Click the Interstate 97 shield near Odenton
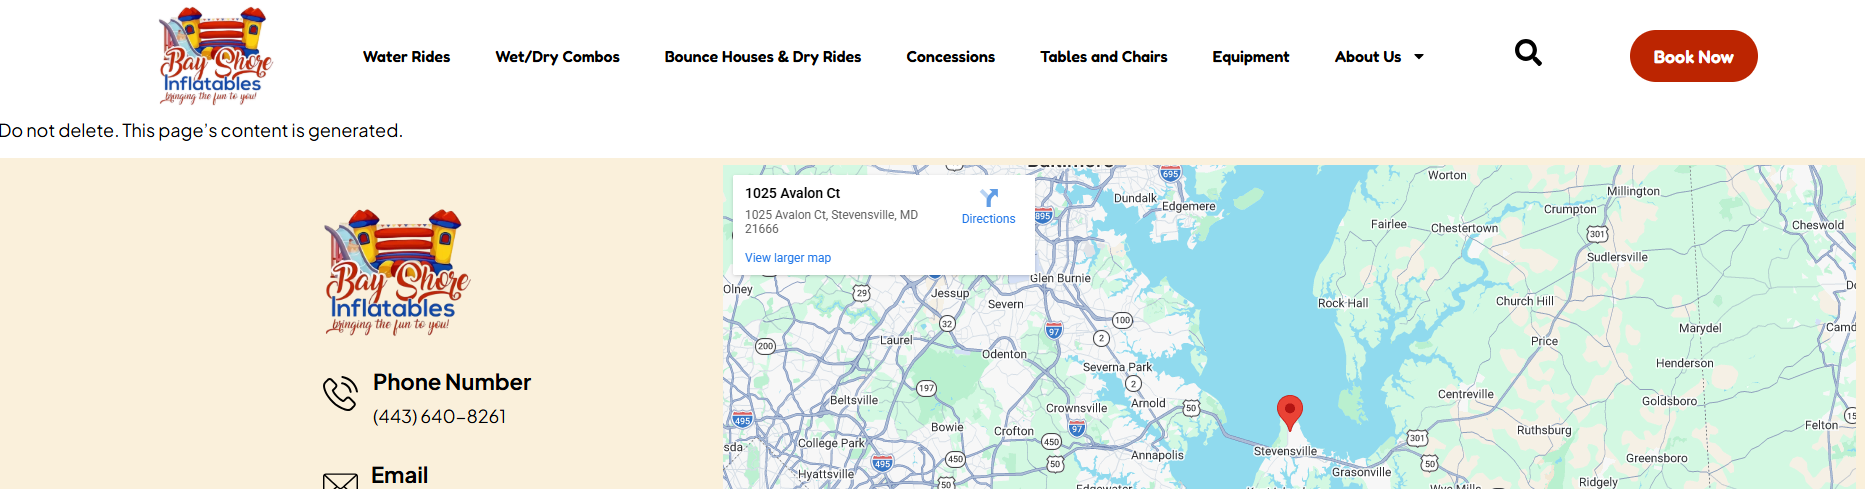The height and width of the screenshot is (489, 1865). coord(1054,331)
